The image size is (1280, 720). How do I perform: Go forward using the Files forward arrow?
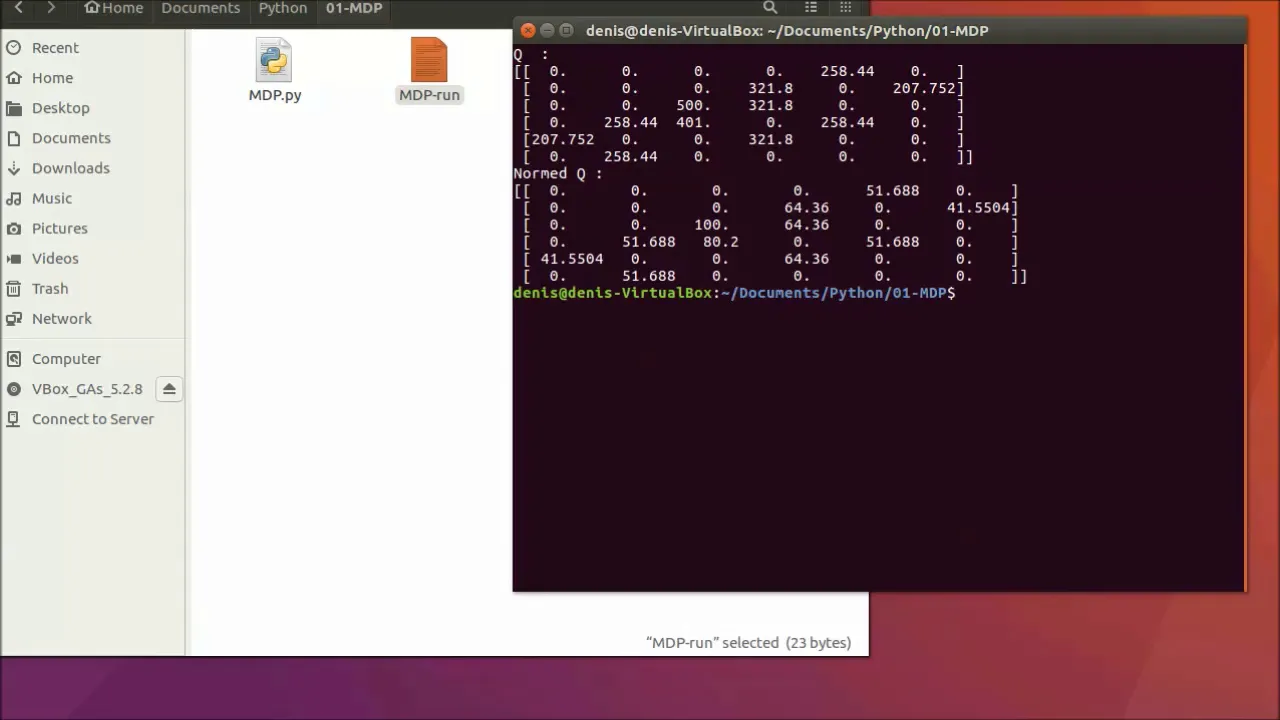(51, 8)
